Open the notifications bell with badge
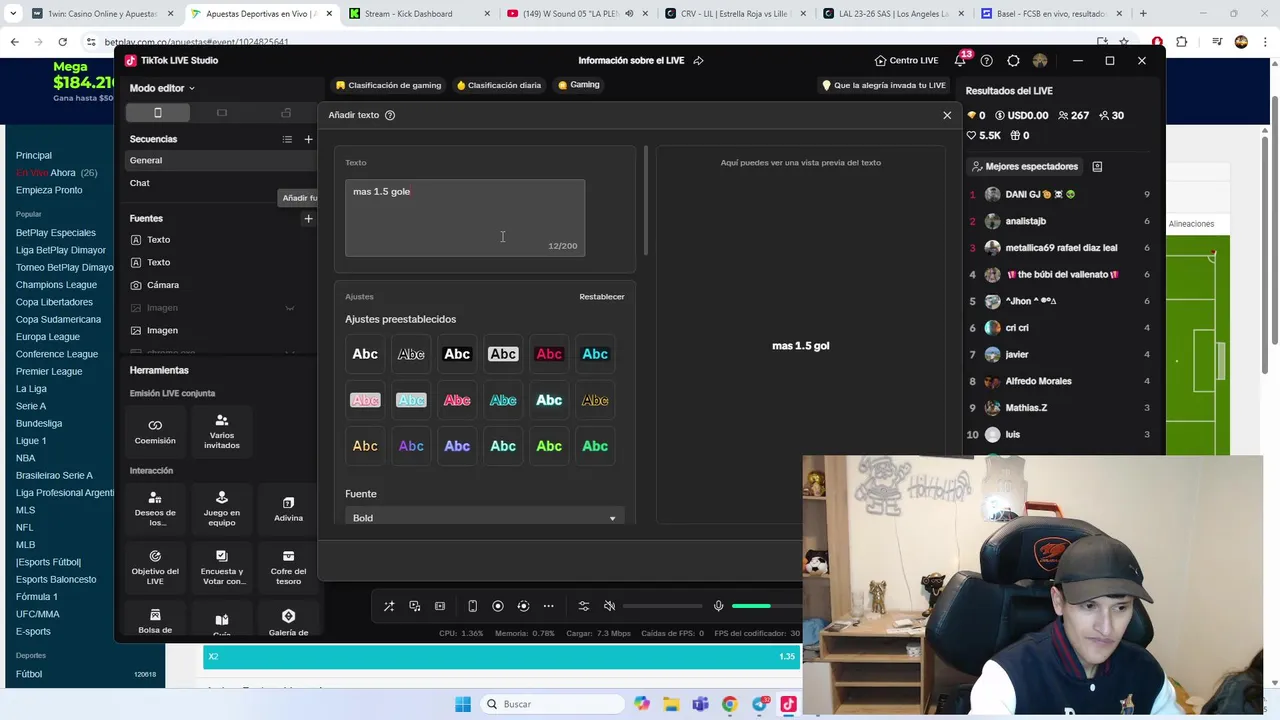1280x720 pixels. click(x=961, y=60)
